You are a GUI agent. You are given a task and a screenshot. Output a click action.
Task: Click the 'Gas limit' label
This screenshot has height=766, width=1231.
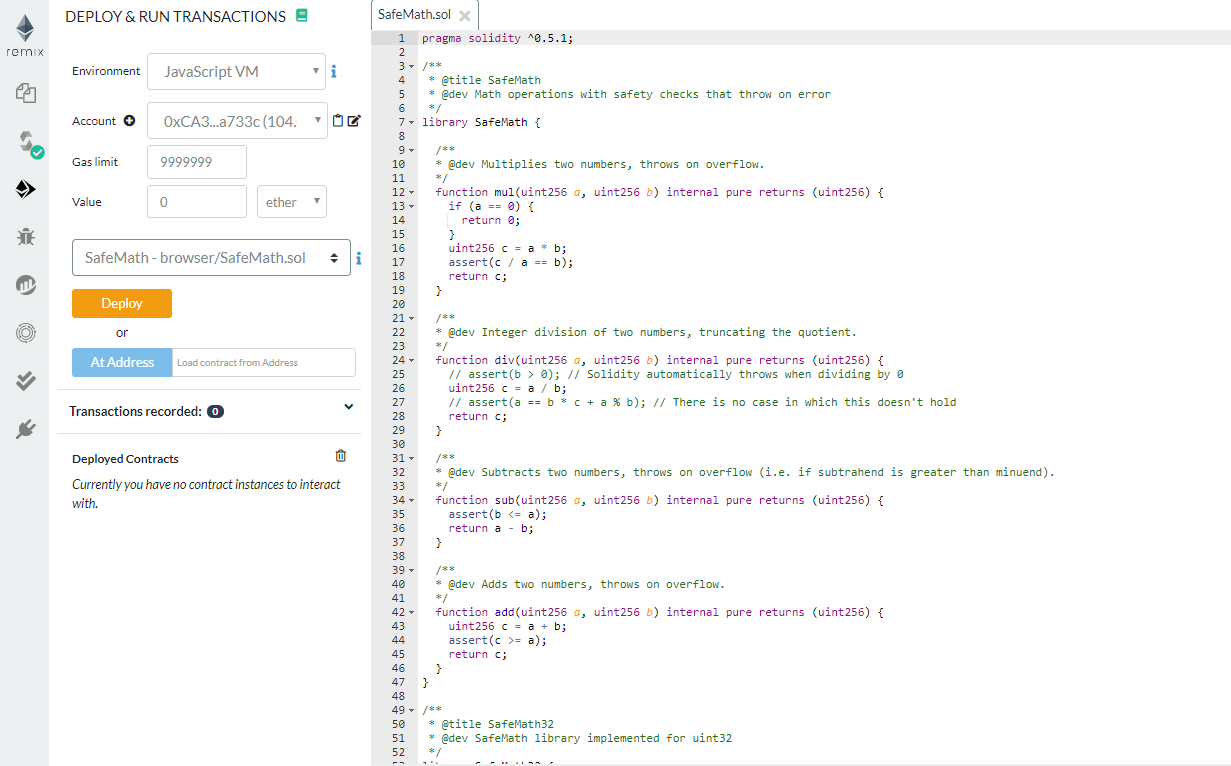tap(95, 162)
